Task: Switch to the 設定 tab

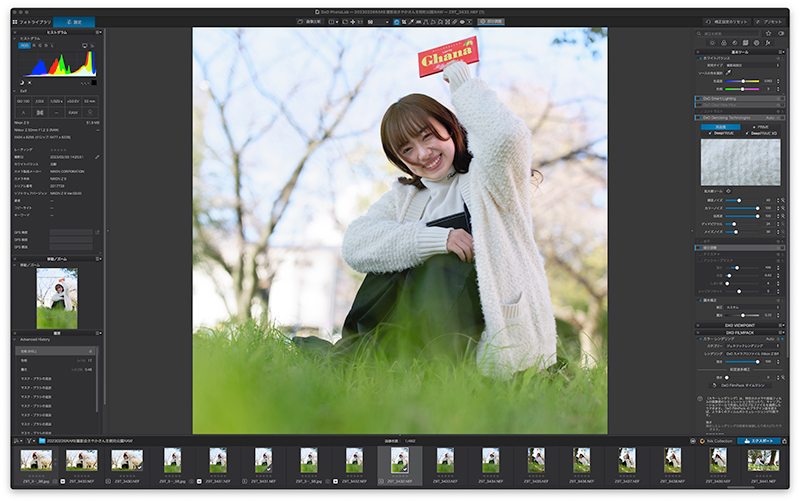Action: [74, 22]
